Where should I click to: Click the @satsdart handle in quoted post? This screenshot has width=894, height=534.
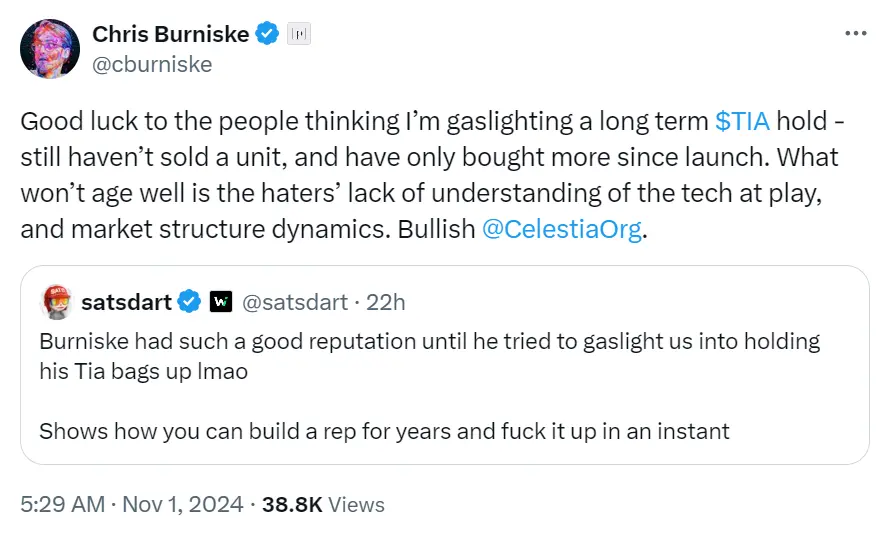pyautogui.click(x=295, y=301)
